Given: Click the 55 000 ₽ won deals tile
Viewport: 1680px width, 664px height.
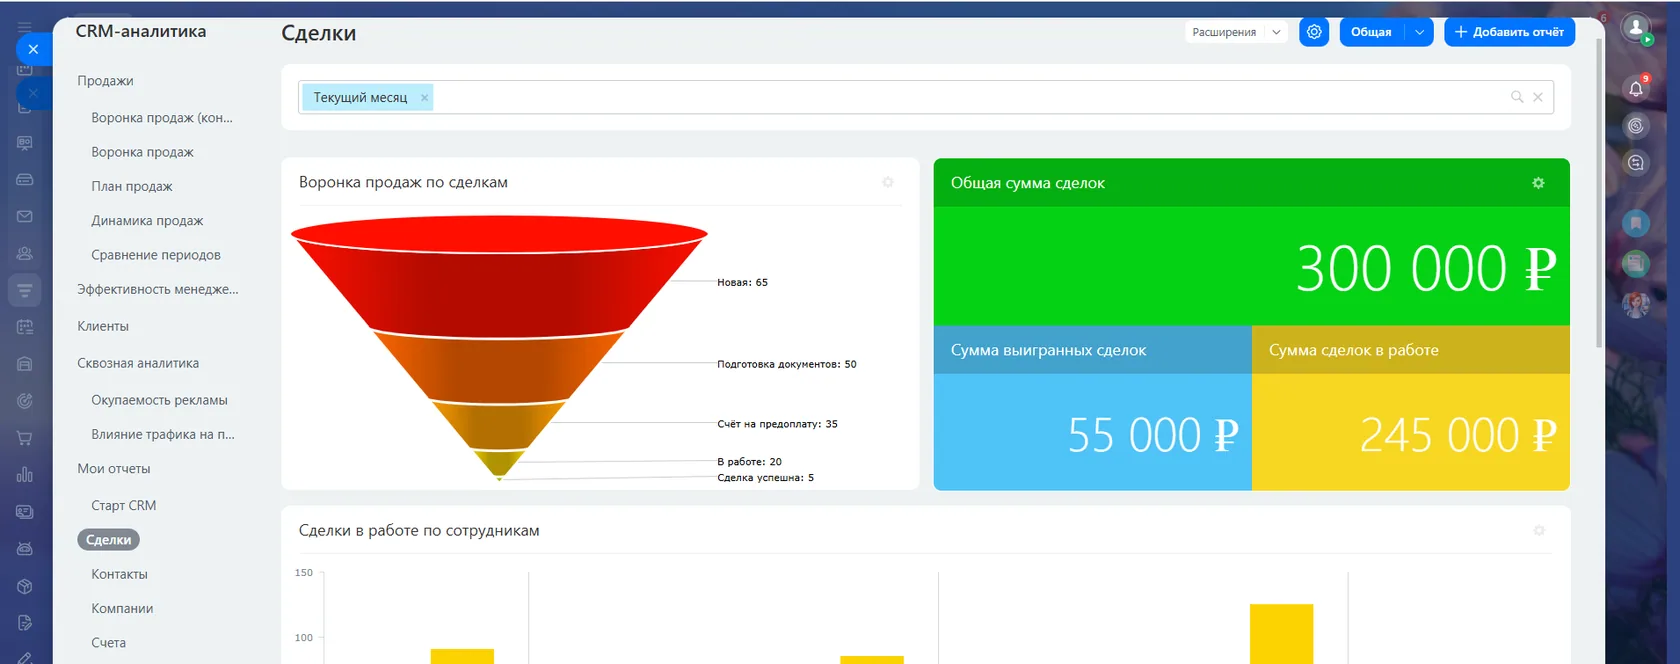Looking at the screenshot, I should click(1092, 408).
